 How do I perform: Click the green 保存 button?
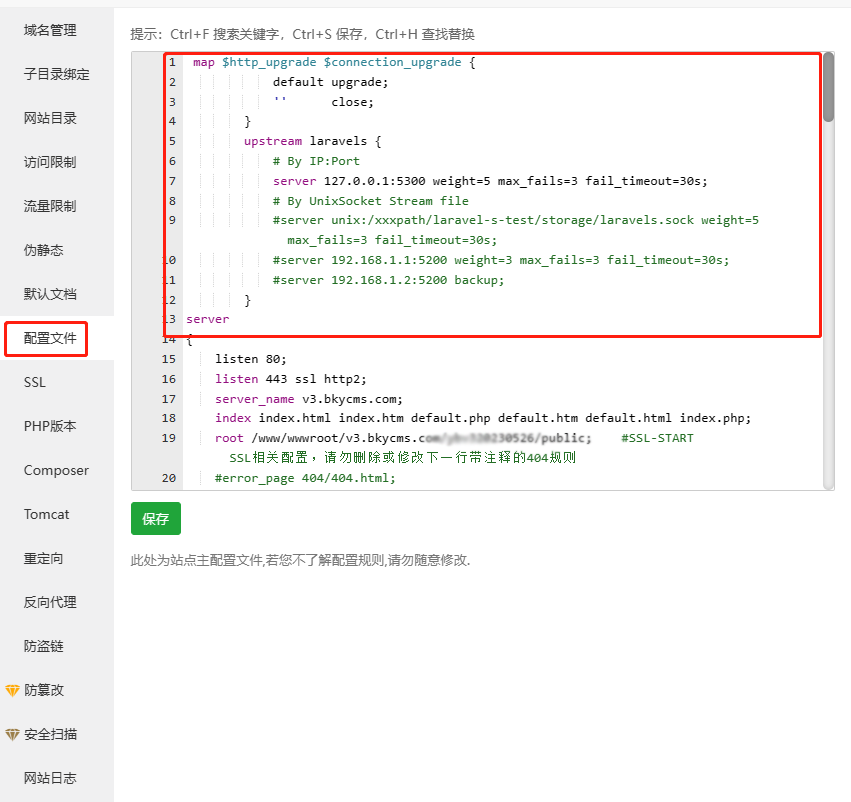(x=156, y=519)
